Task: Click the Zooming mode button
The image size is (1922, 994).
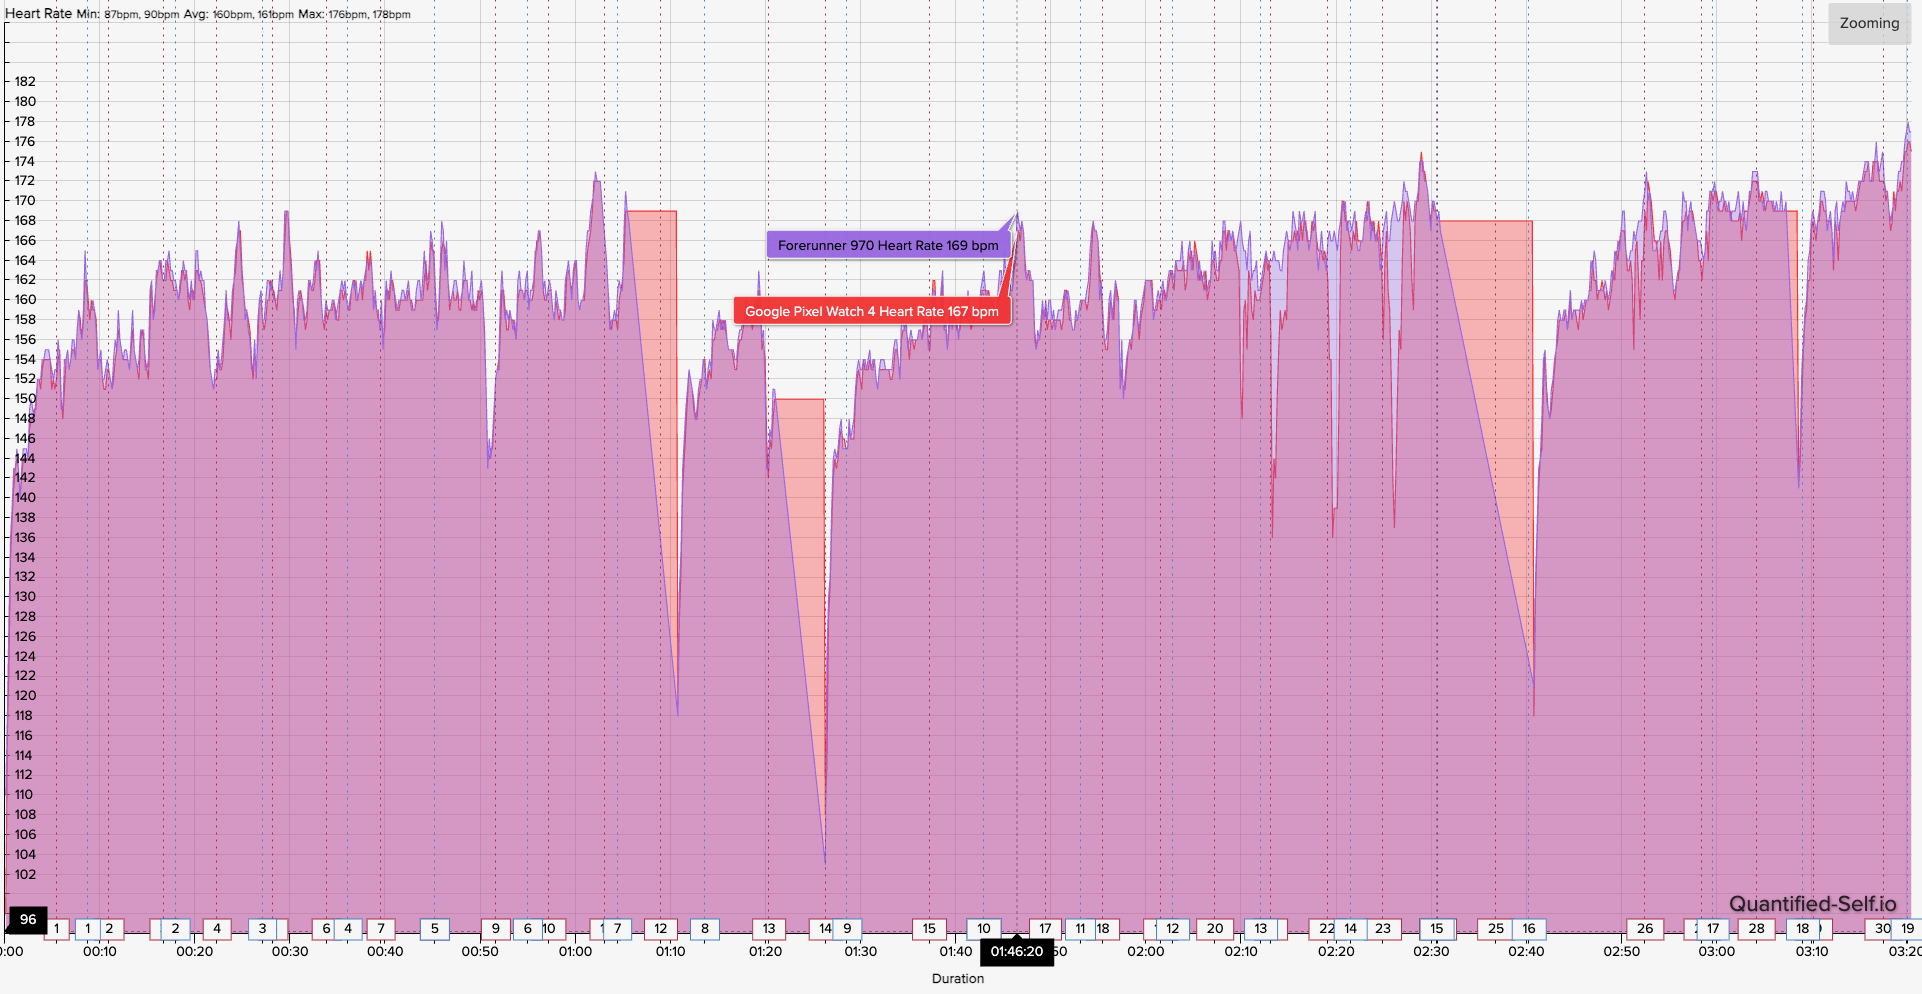Action: point(1869,23)
